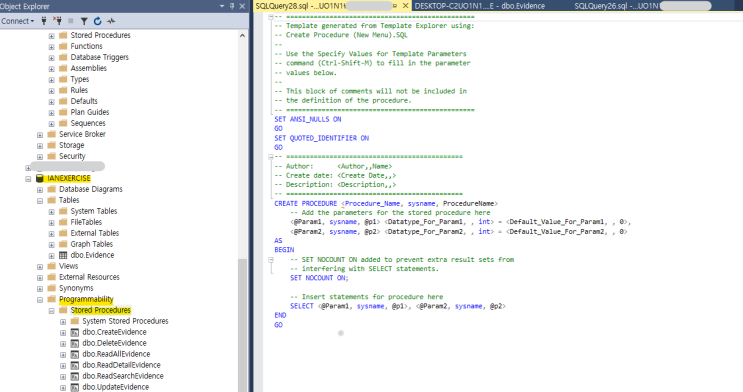The width and height of the screenshot is (743, 392).
Task: Collapse the top comment block in editor
Action: 271,17
